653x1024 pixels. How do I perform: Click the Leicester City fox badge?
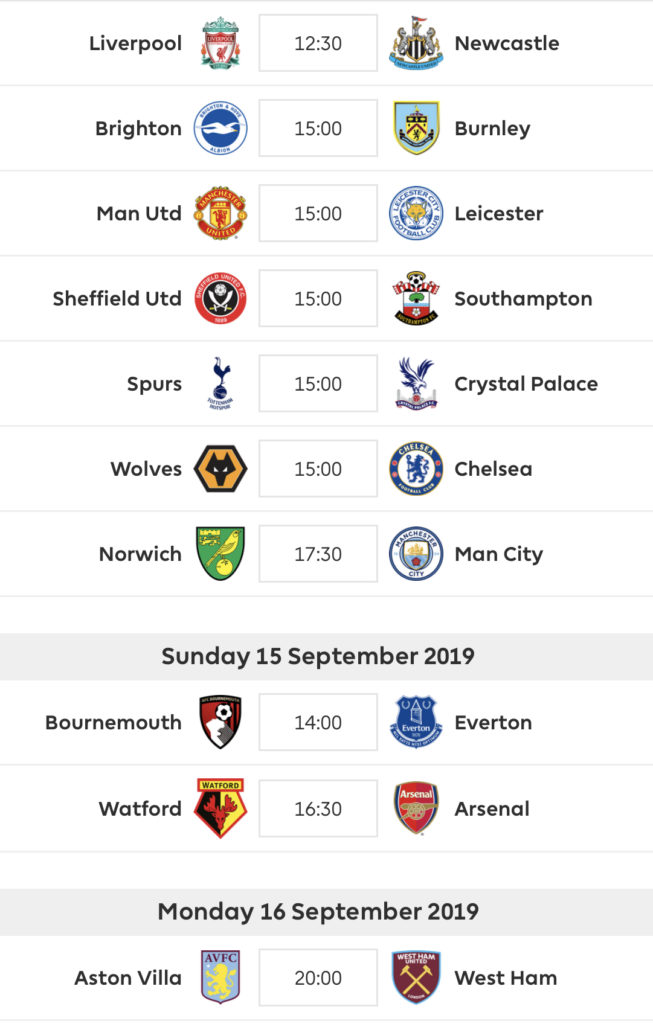pyautogui.click(x=416, y=213)
